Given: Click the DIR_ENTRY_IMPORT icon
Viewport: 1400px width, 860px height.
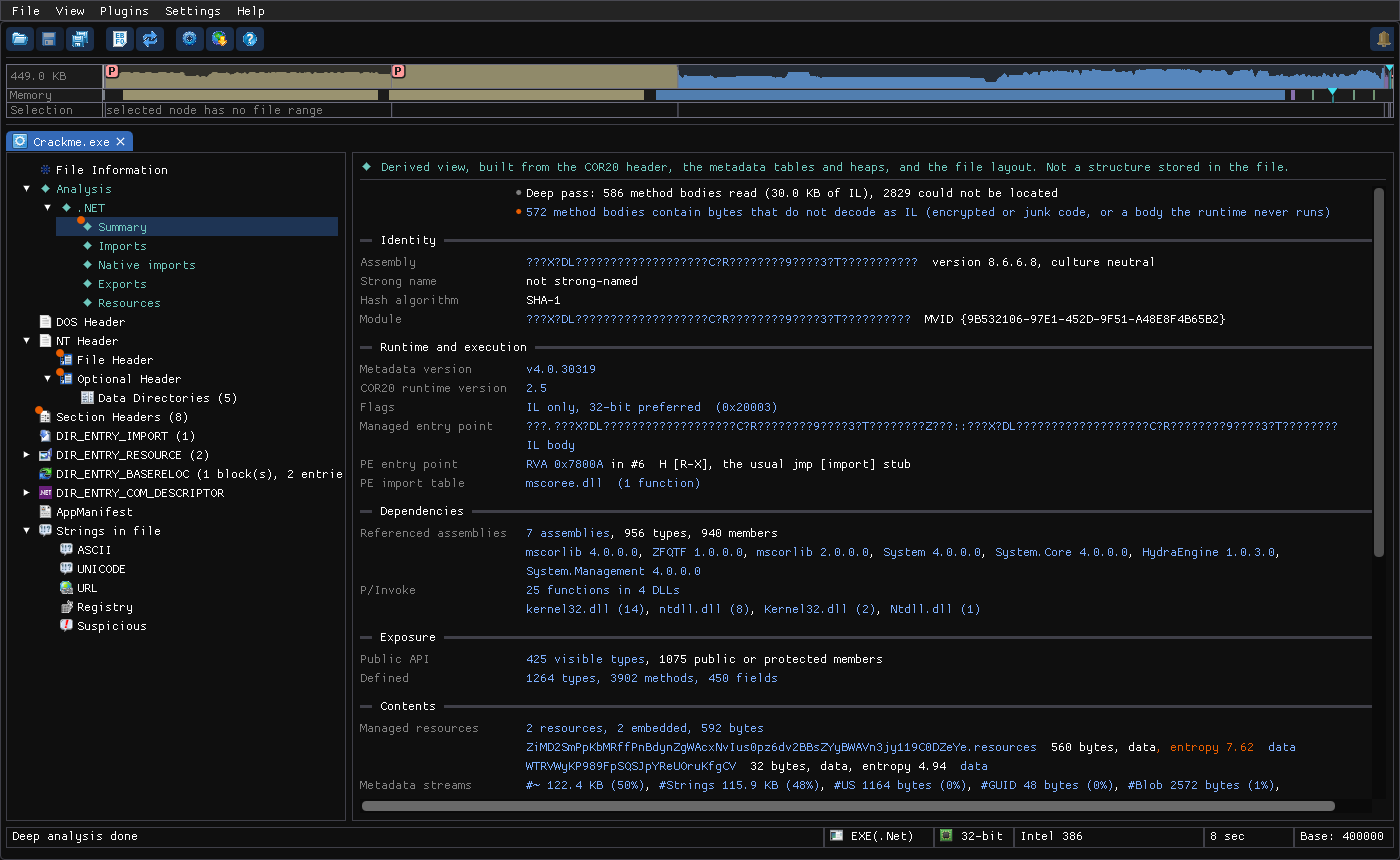Looking at the screenshot, I should point(45,436).
